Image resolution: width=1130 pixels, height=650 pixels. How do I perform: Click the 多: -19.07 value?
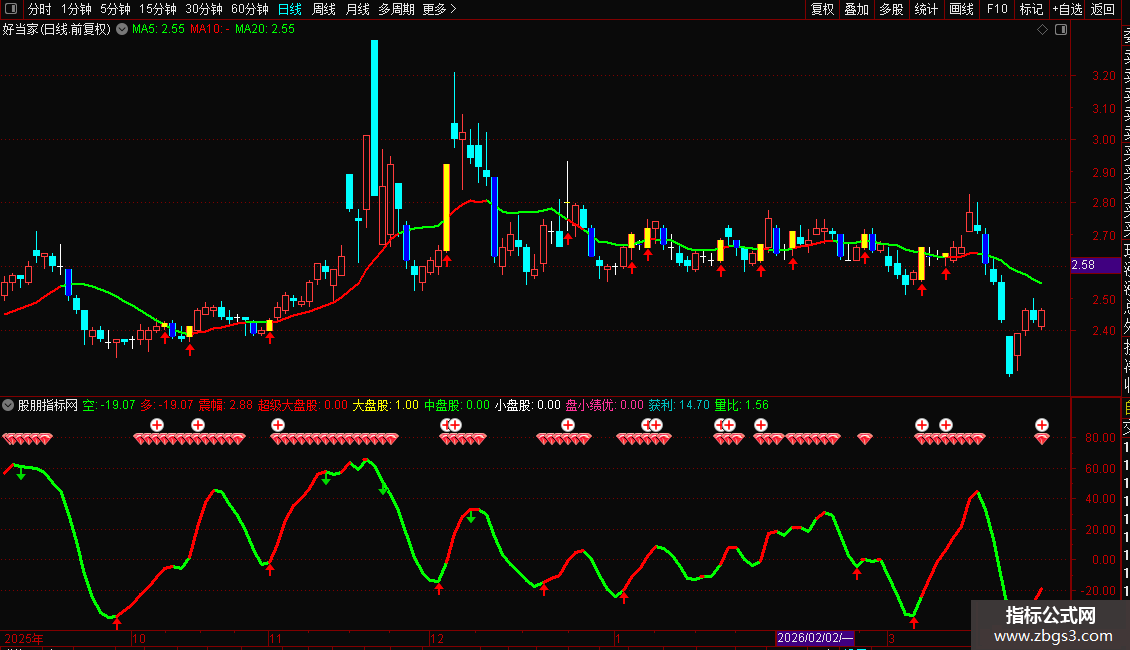click(x=166, y=405)
